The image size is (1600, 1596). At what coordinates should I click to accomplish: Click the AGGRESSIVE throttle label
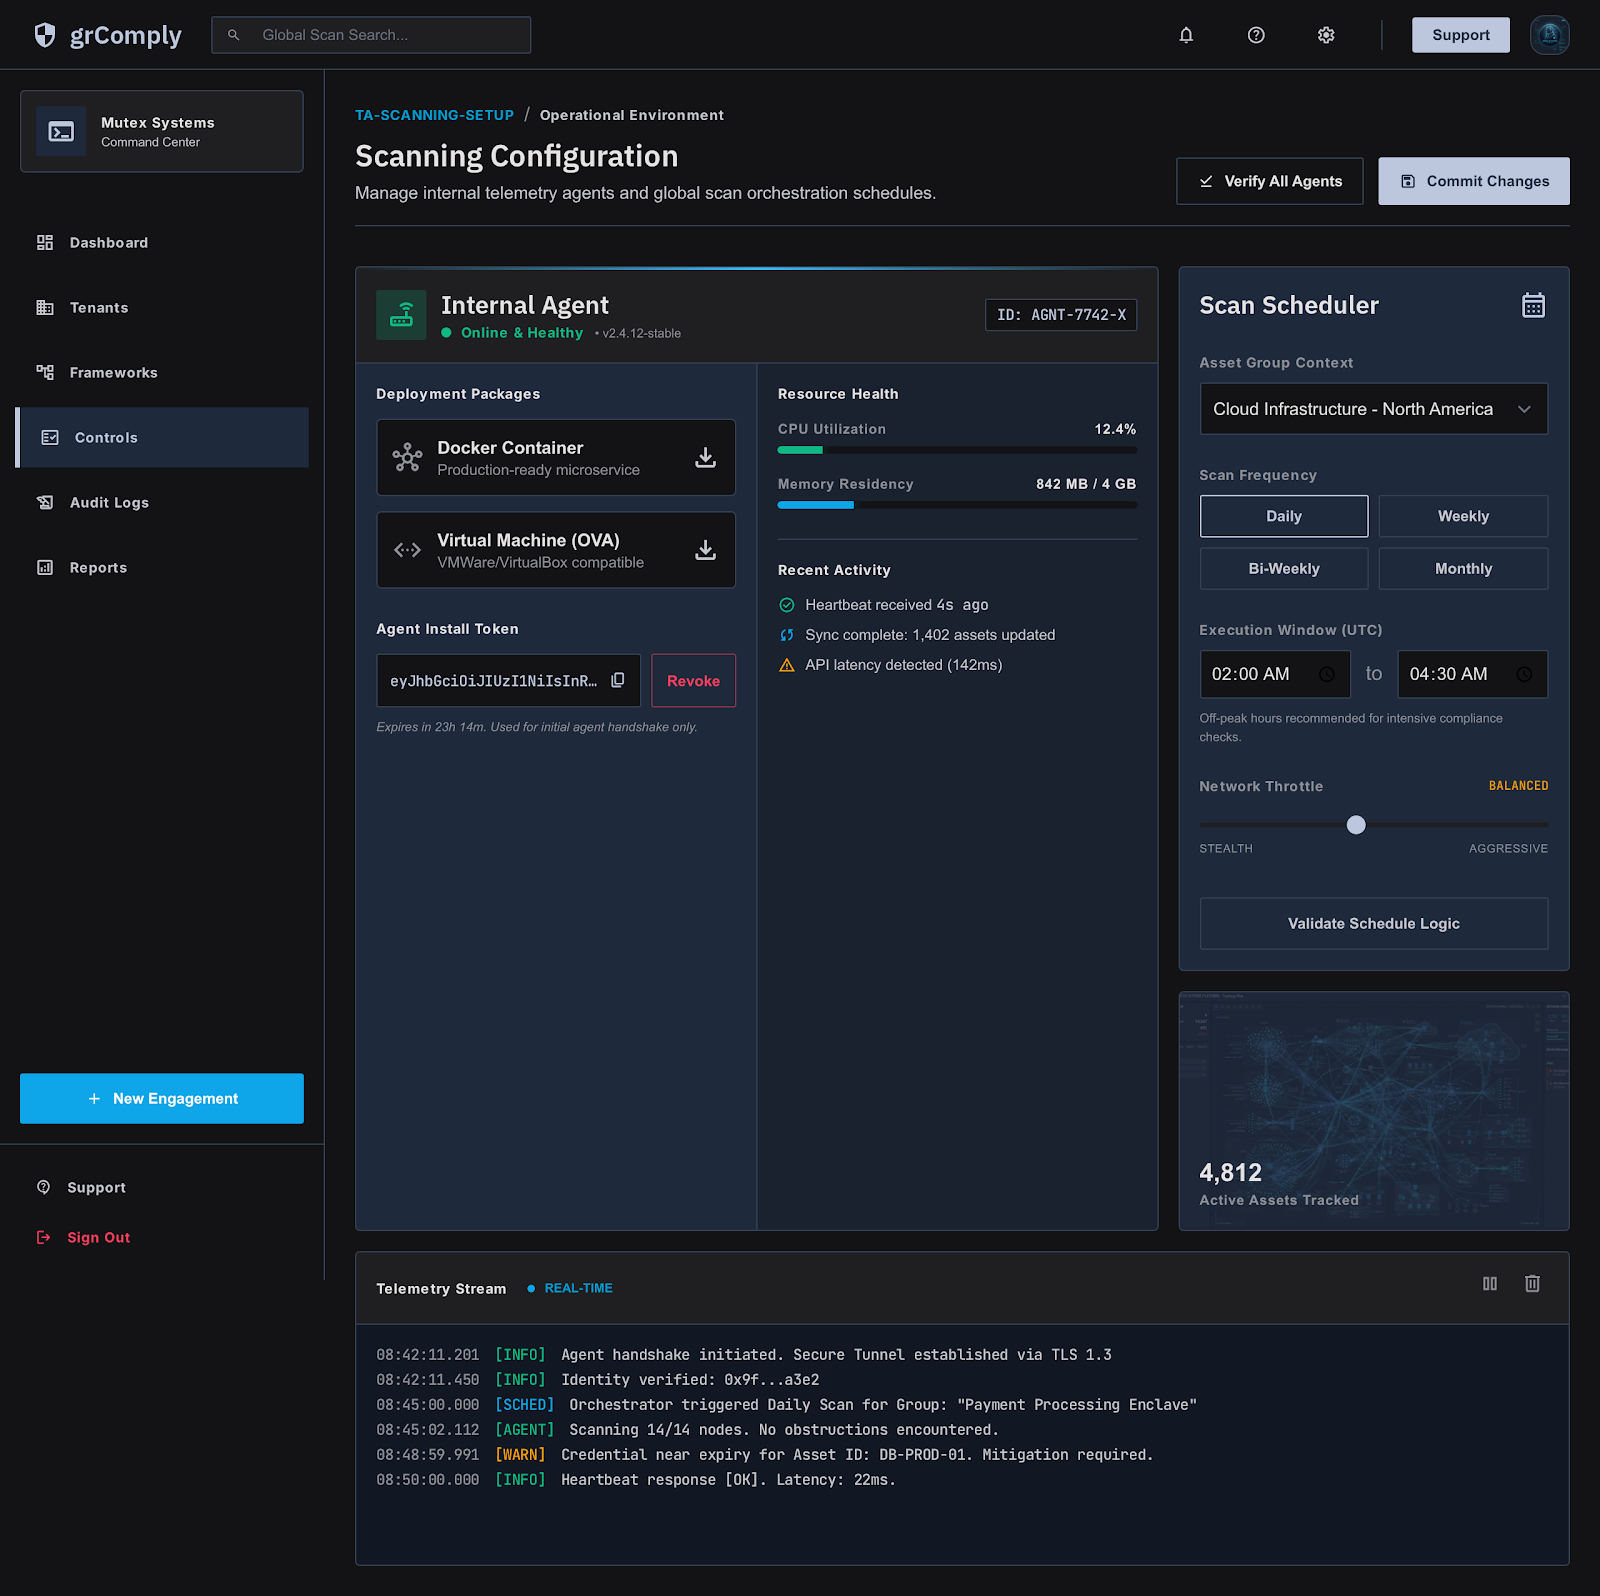[1508, 849]
